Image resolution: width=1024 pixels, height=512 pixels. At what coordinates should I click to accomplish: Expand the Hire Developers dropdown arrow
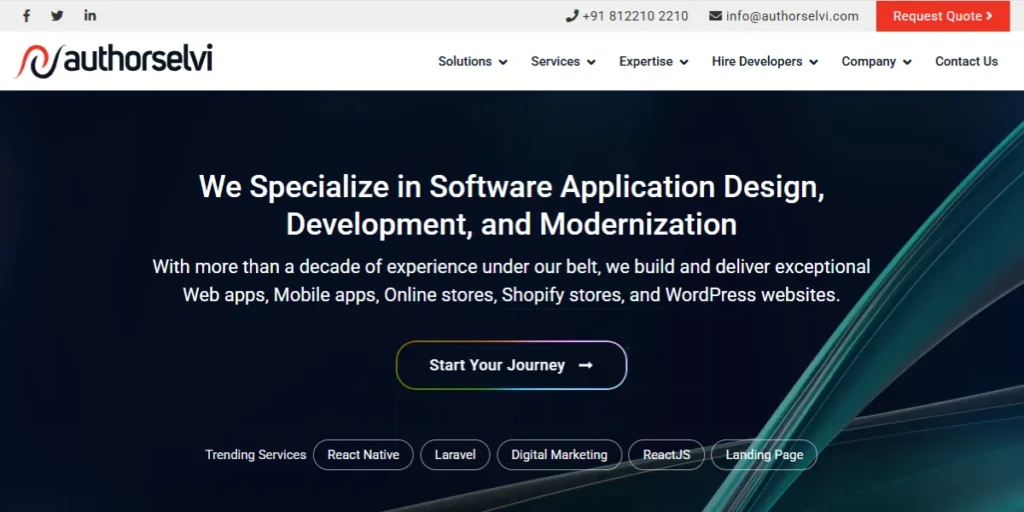pyautogui.click(x=814, y=62)
